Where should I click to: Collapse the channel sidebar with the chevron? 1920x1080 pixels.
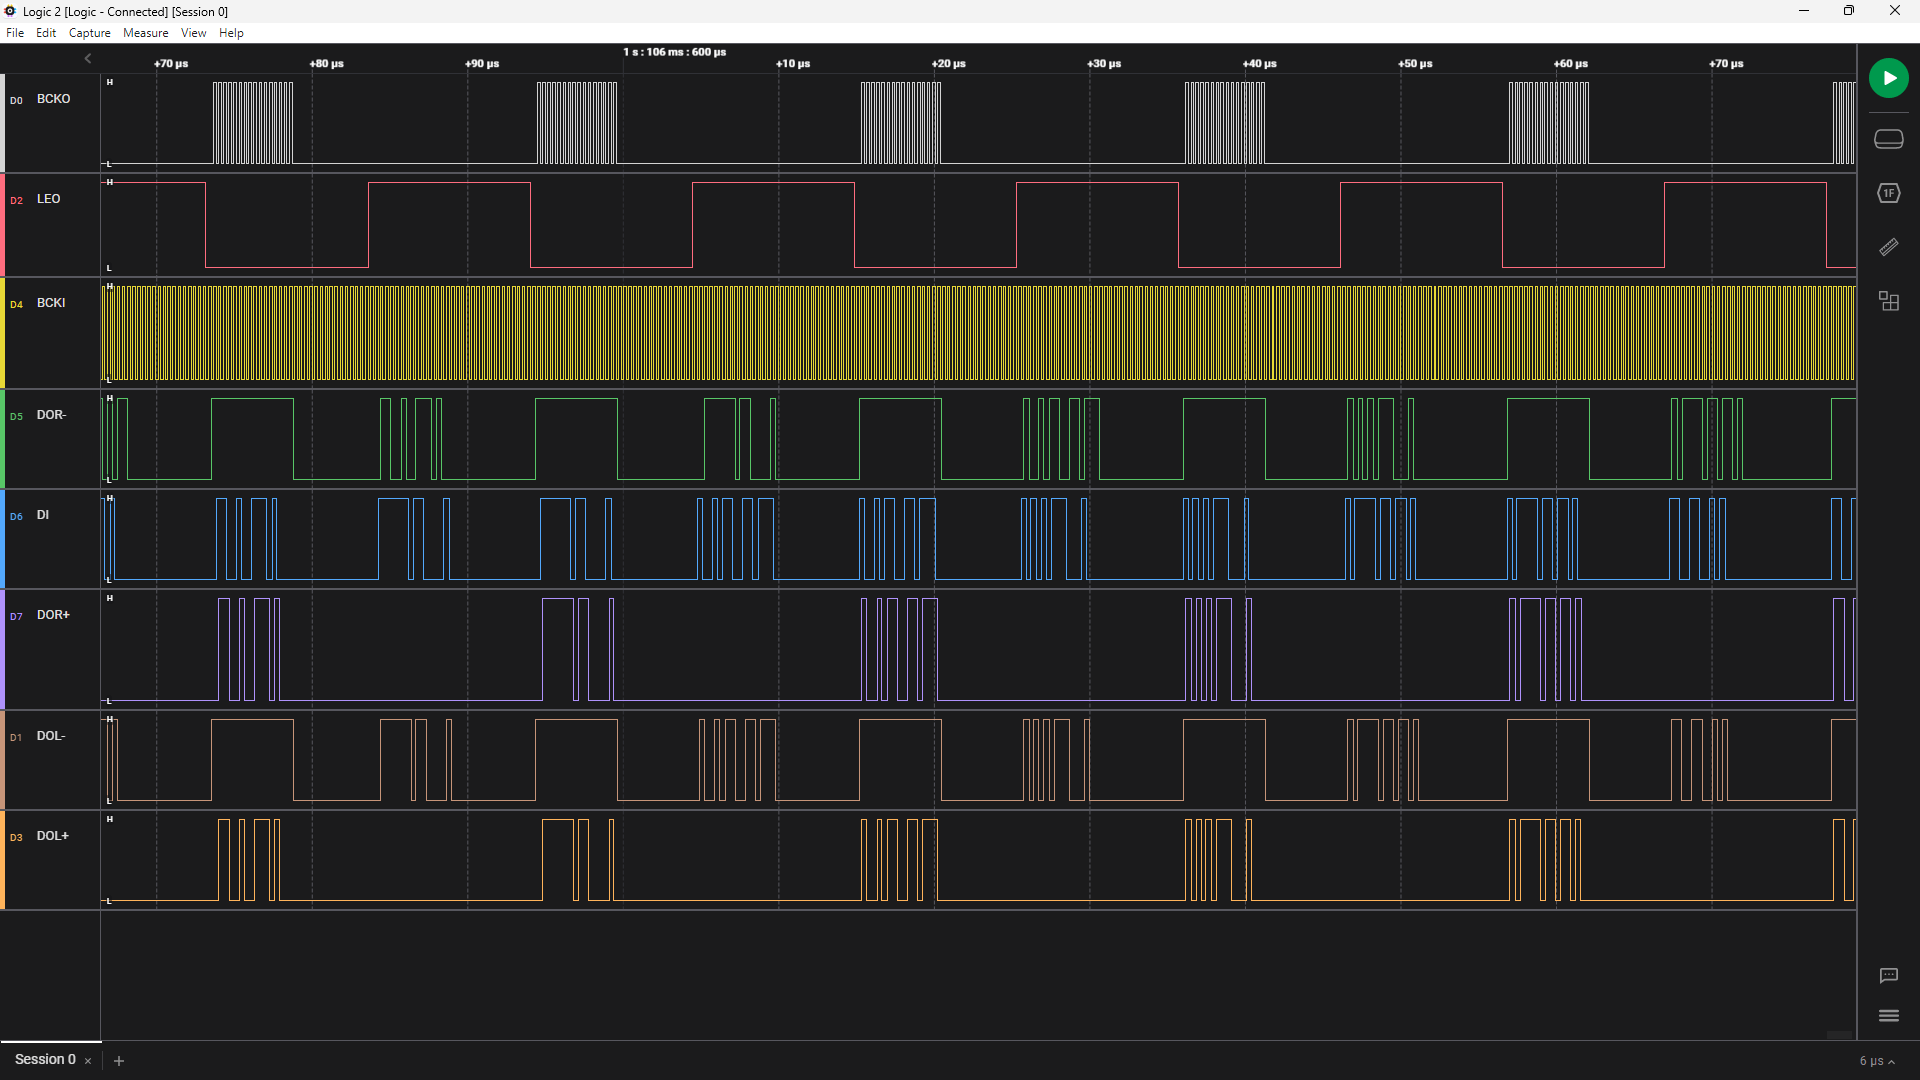point(88,59)
